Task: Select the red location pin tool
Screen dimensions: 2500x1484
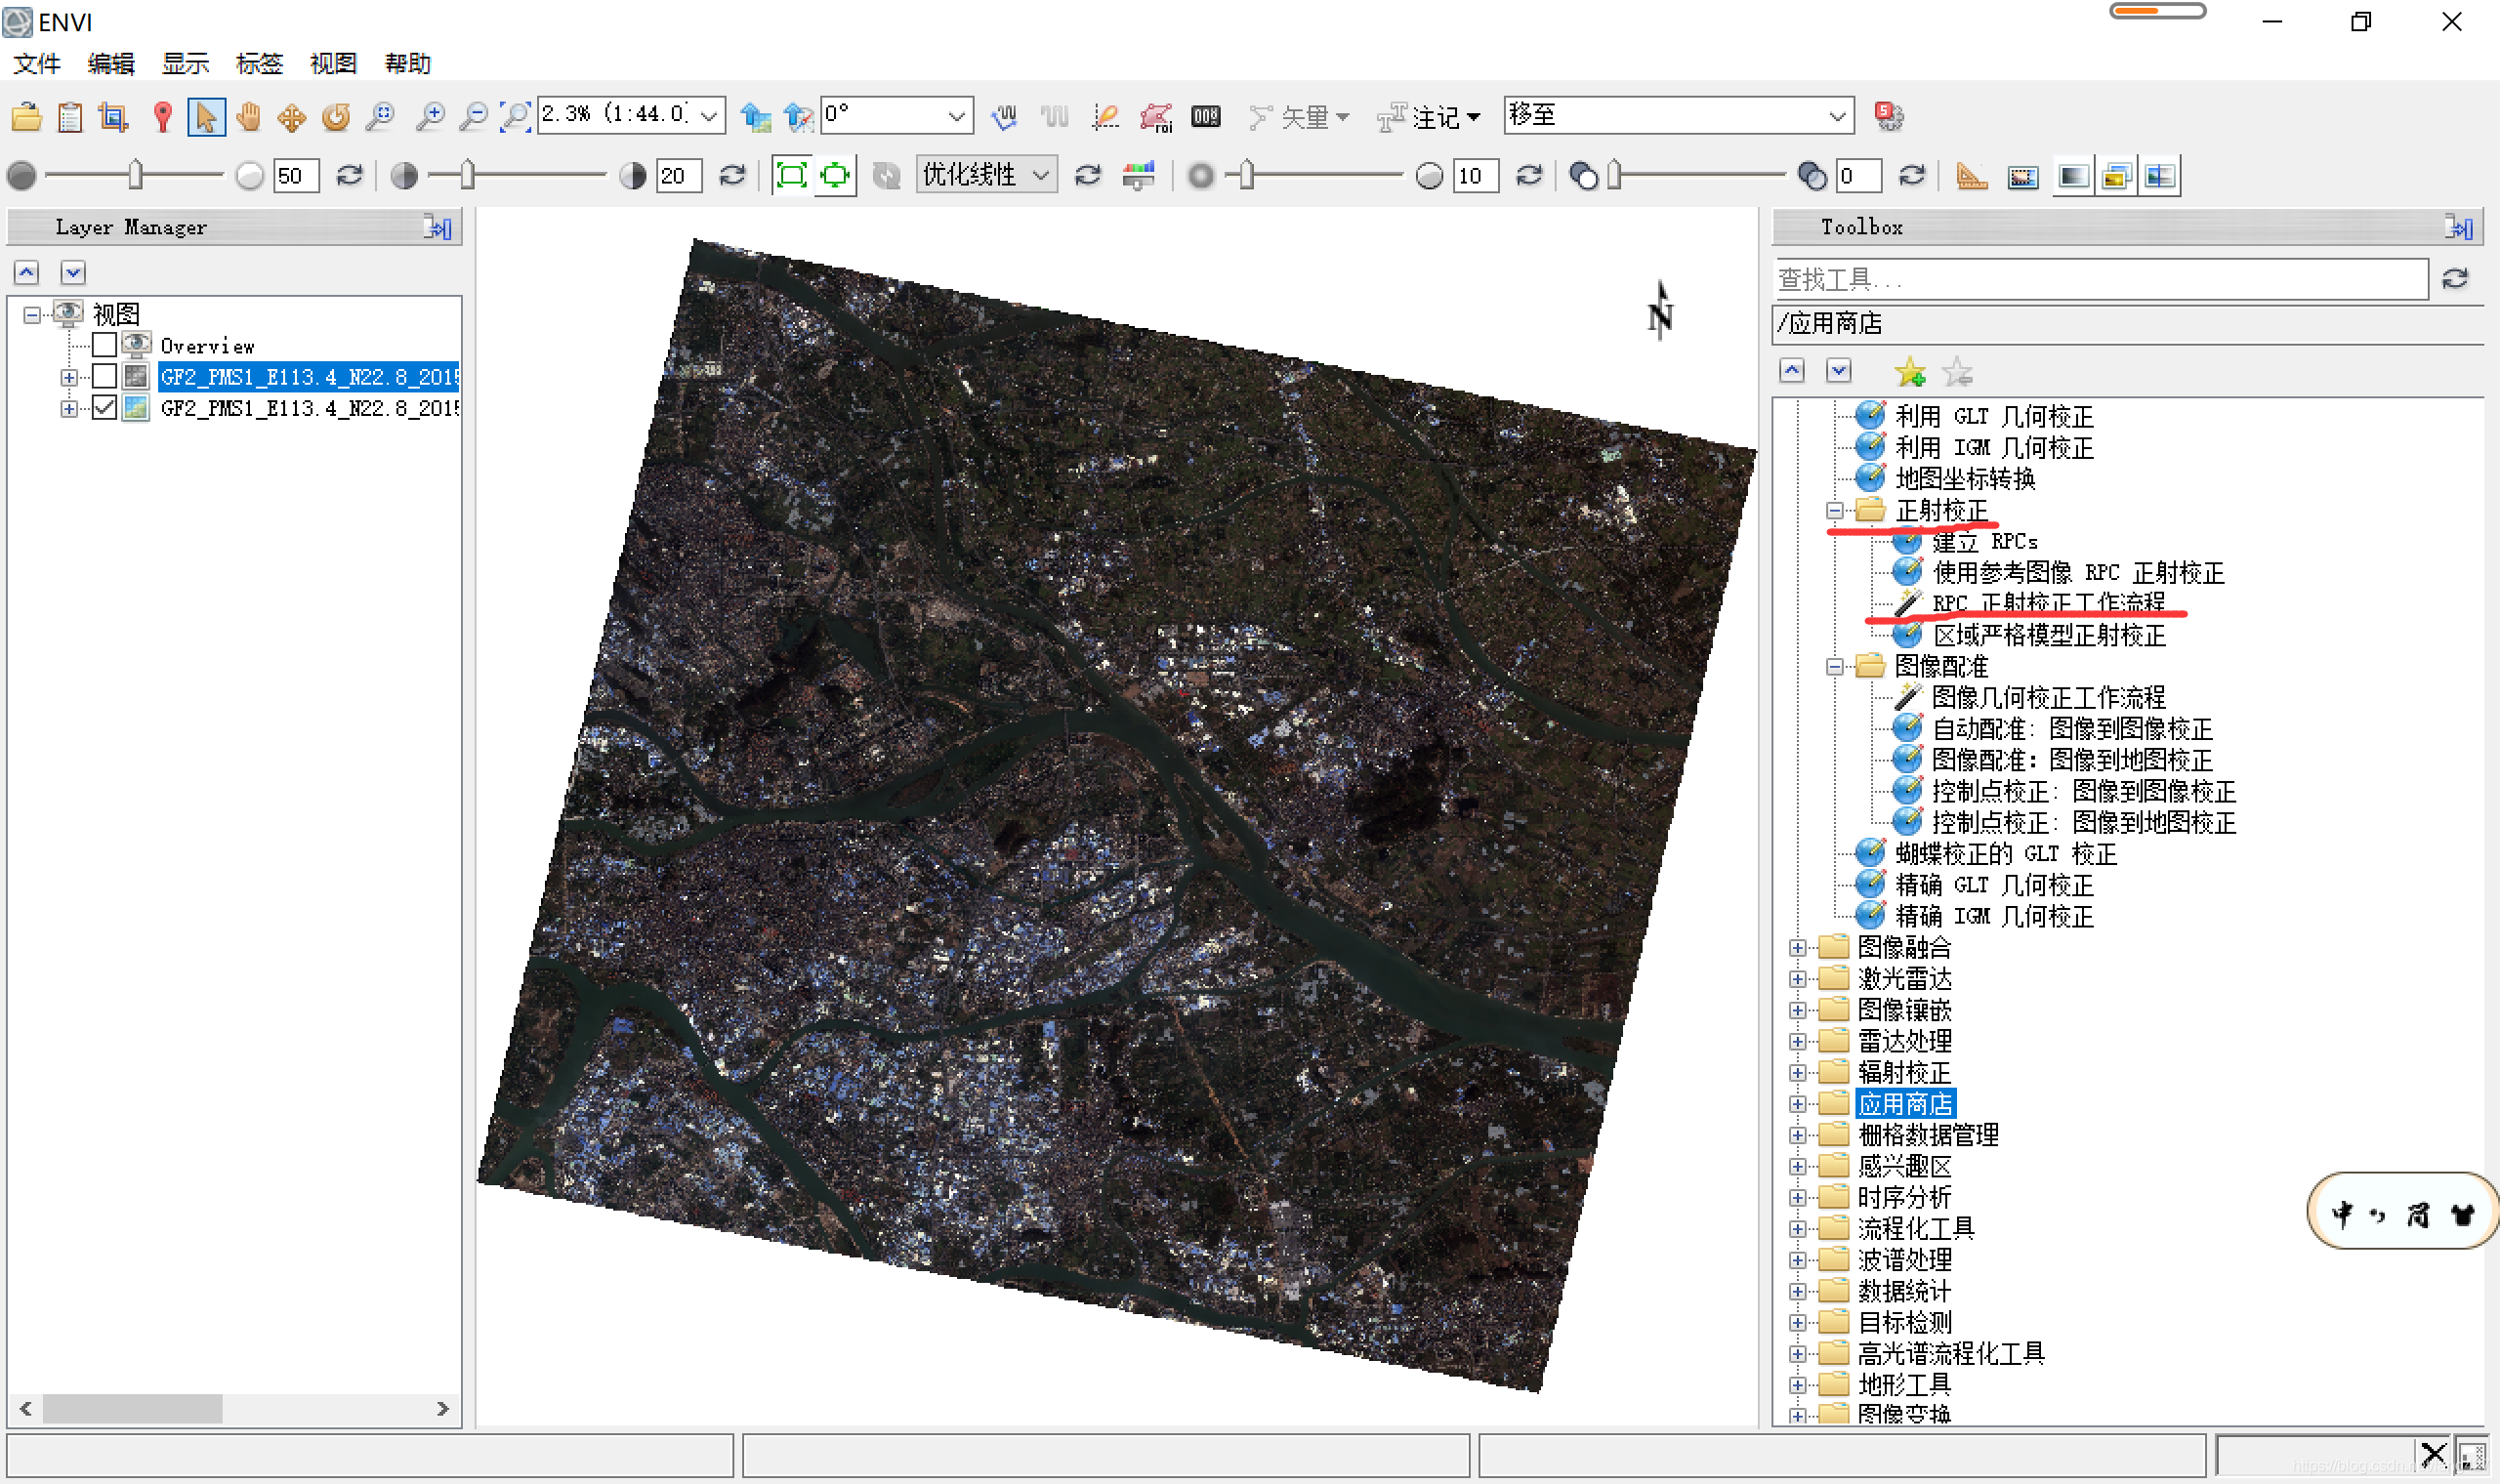Action: pos(162,117)
